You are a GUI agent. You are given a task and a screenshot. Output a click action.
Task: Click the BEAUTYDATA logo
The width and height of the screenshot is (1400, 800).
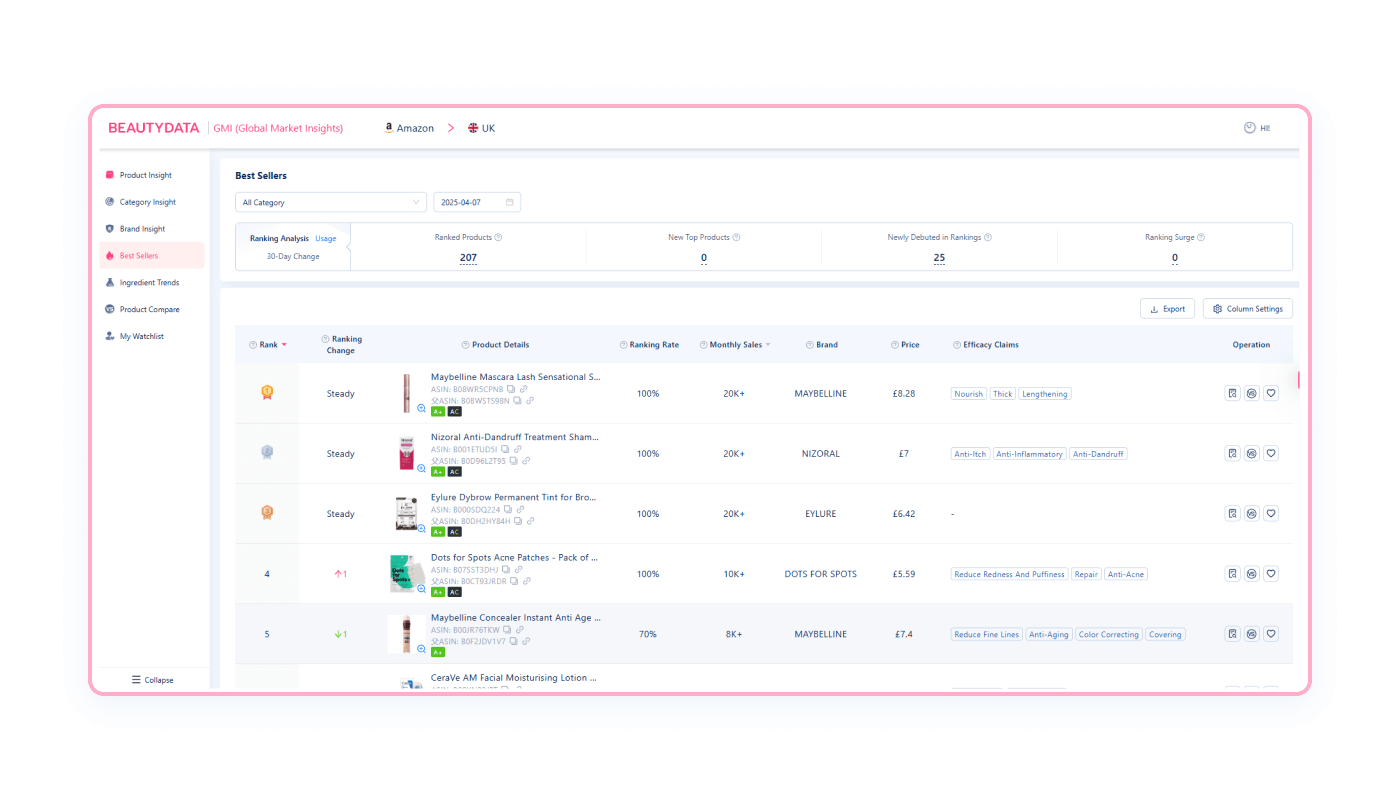pyautogui.click(x=154, y=128)
